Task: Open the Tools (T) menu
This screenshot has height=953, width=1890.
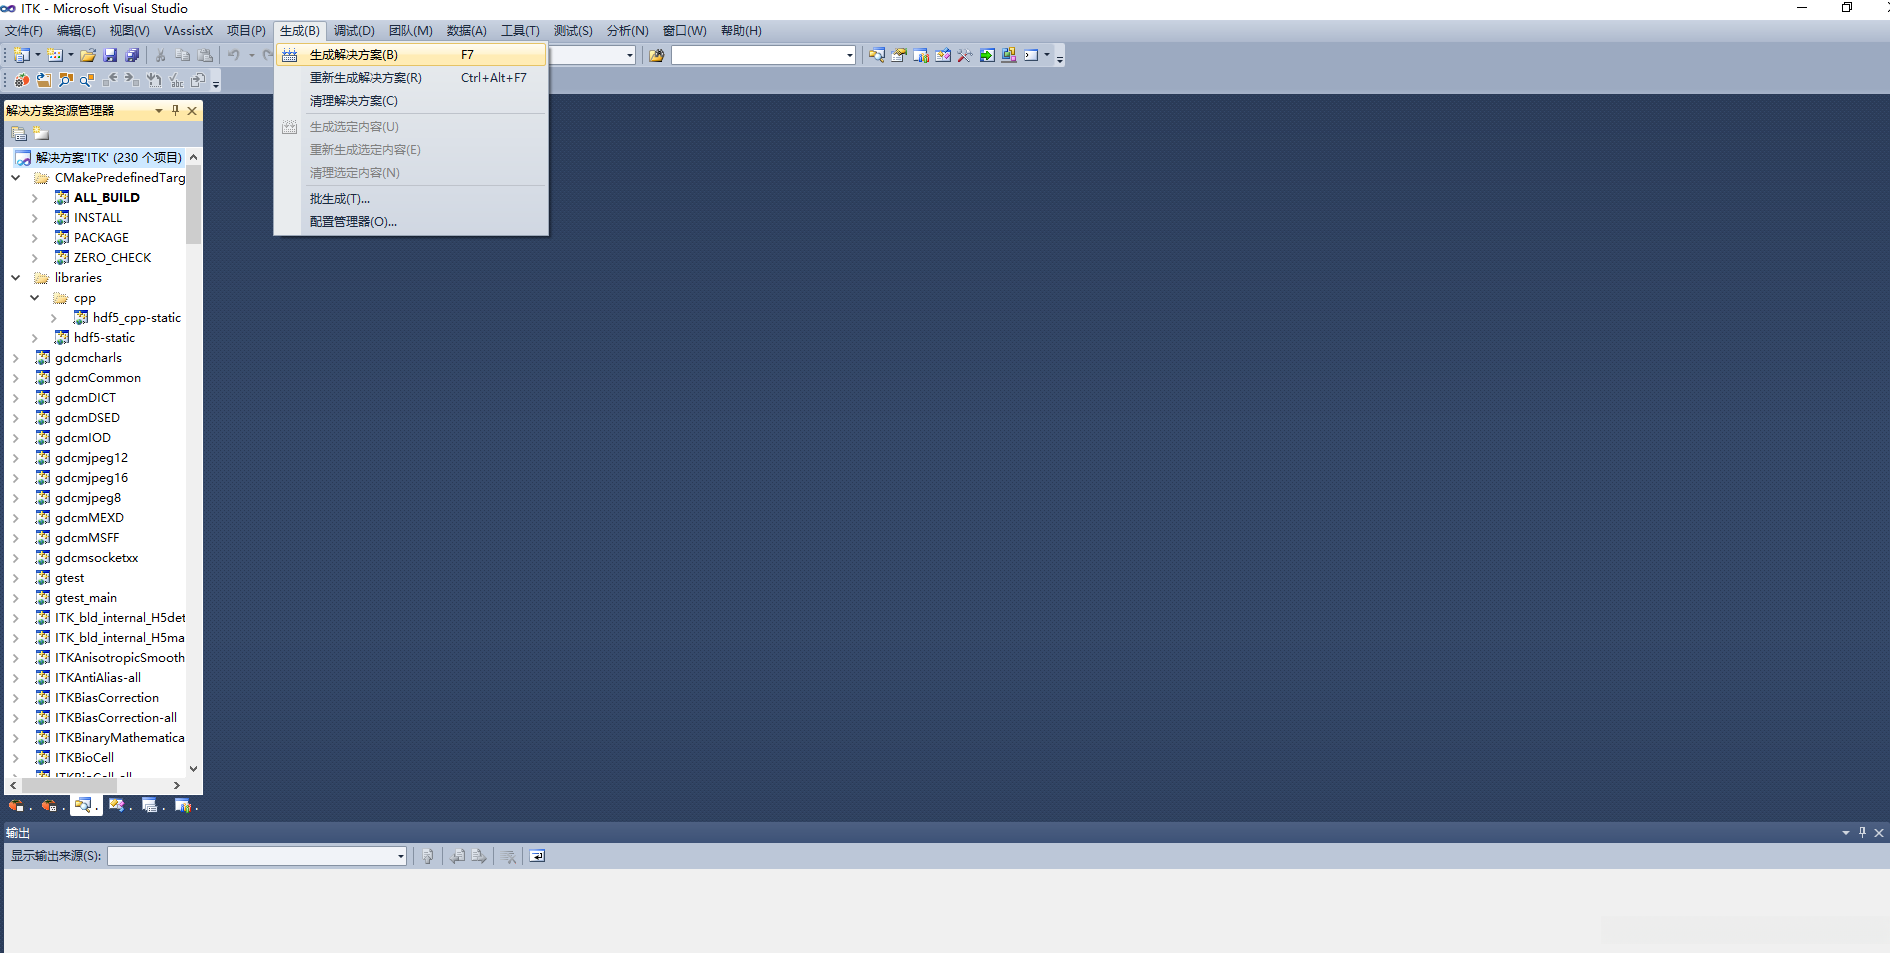Action: [x=520, y=31]
